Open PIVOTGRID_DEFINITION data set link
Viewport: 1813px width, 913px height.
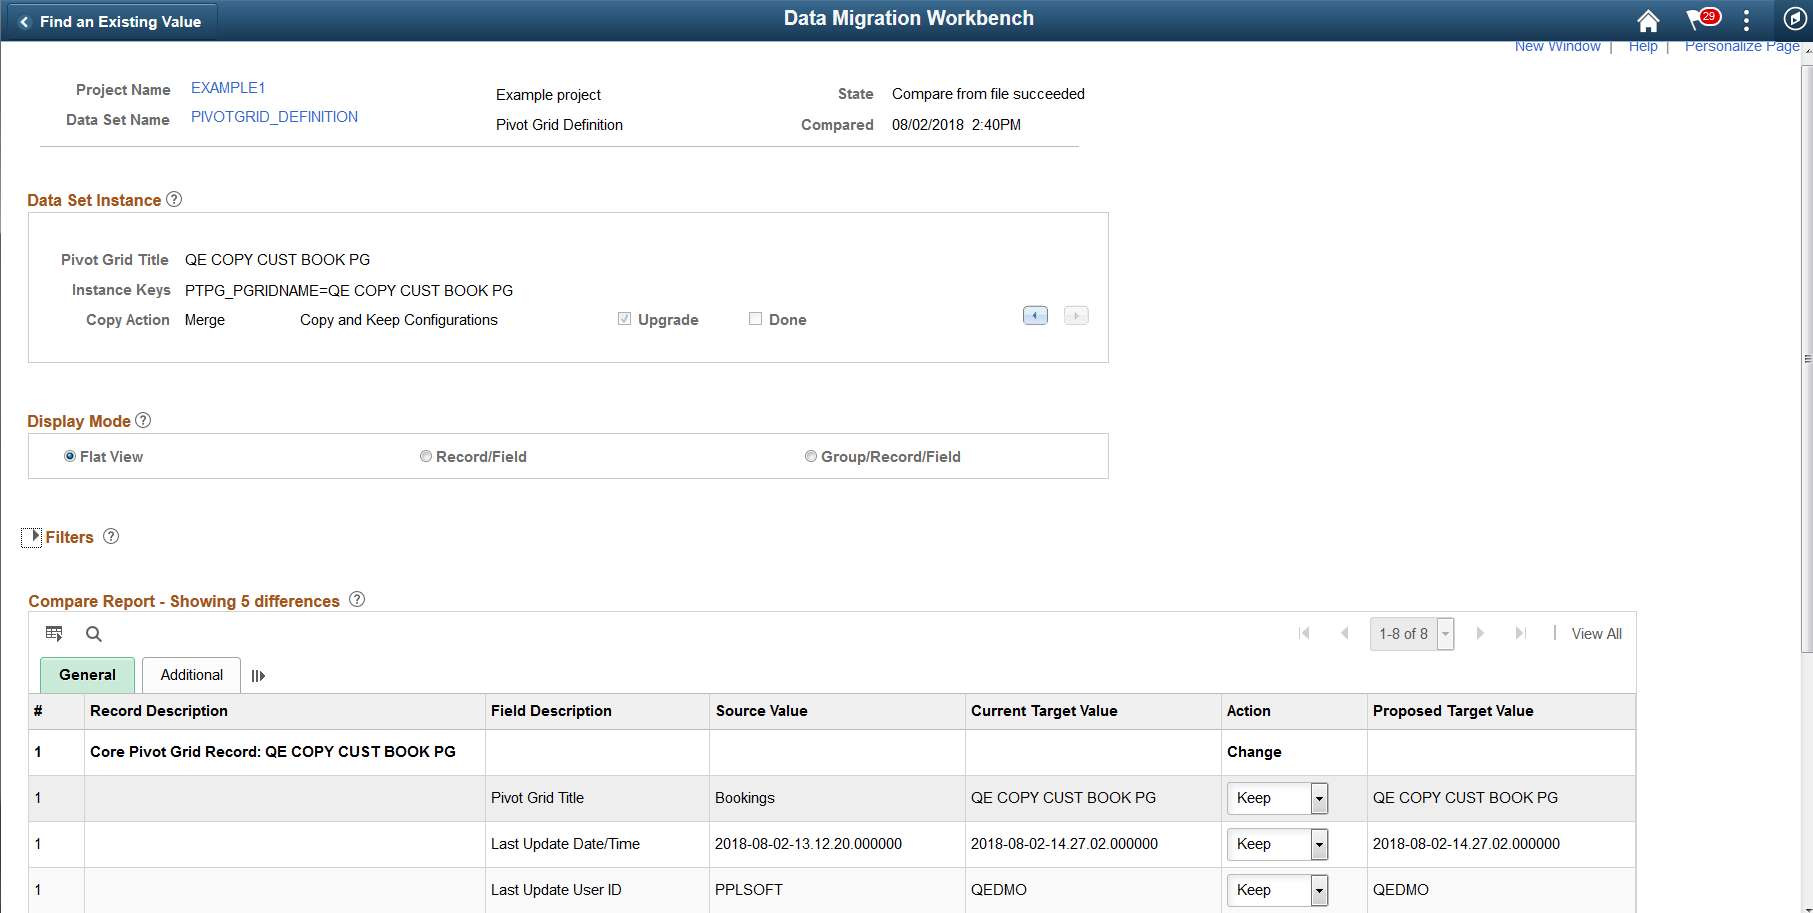[x=274, y=117]
